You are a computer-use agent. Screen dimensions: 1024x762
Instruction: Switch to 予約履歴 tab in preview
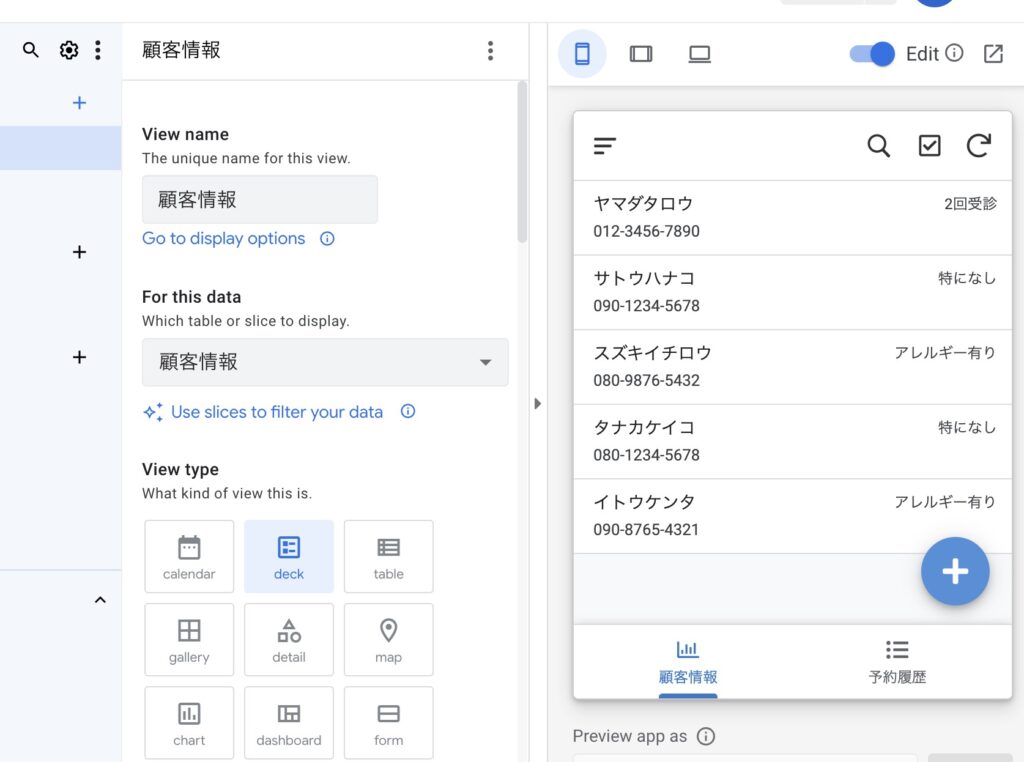click(897, 662)
